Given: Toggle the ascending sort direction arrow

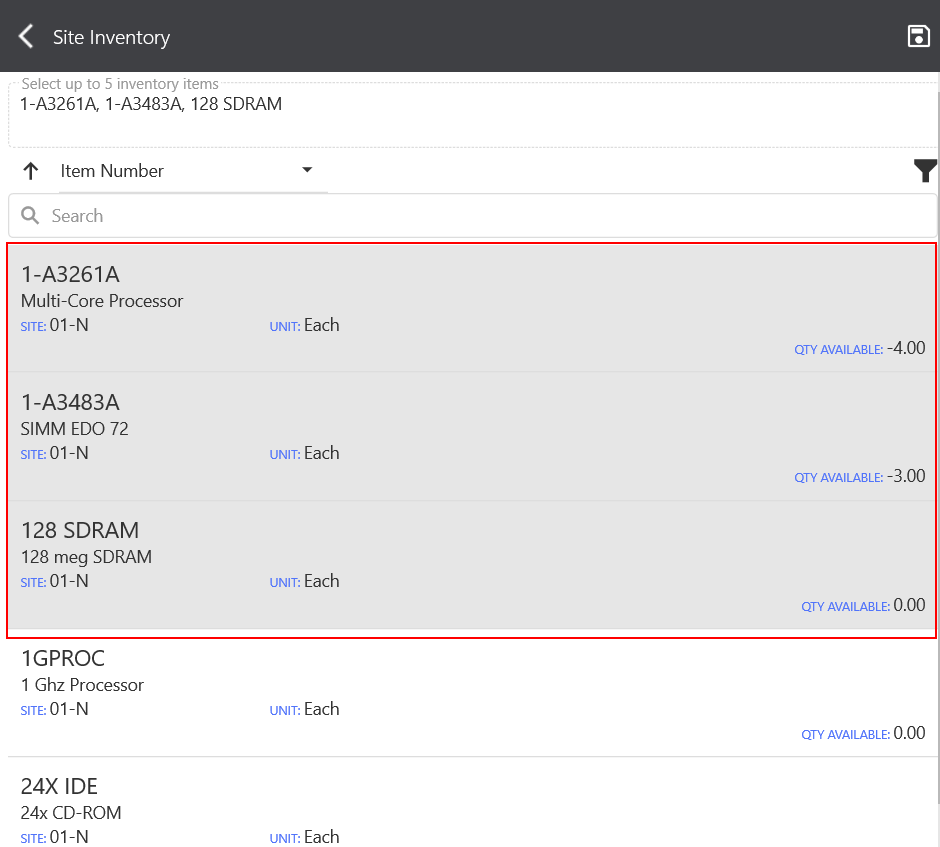Looking at the screenshot, I should click(31, 171).
